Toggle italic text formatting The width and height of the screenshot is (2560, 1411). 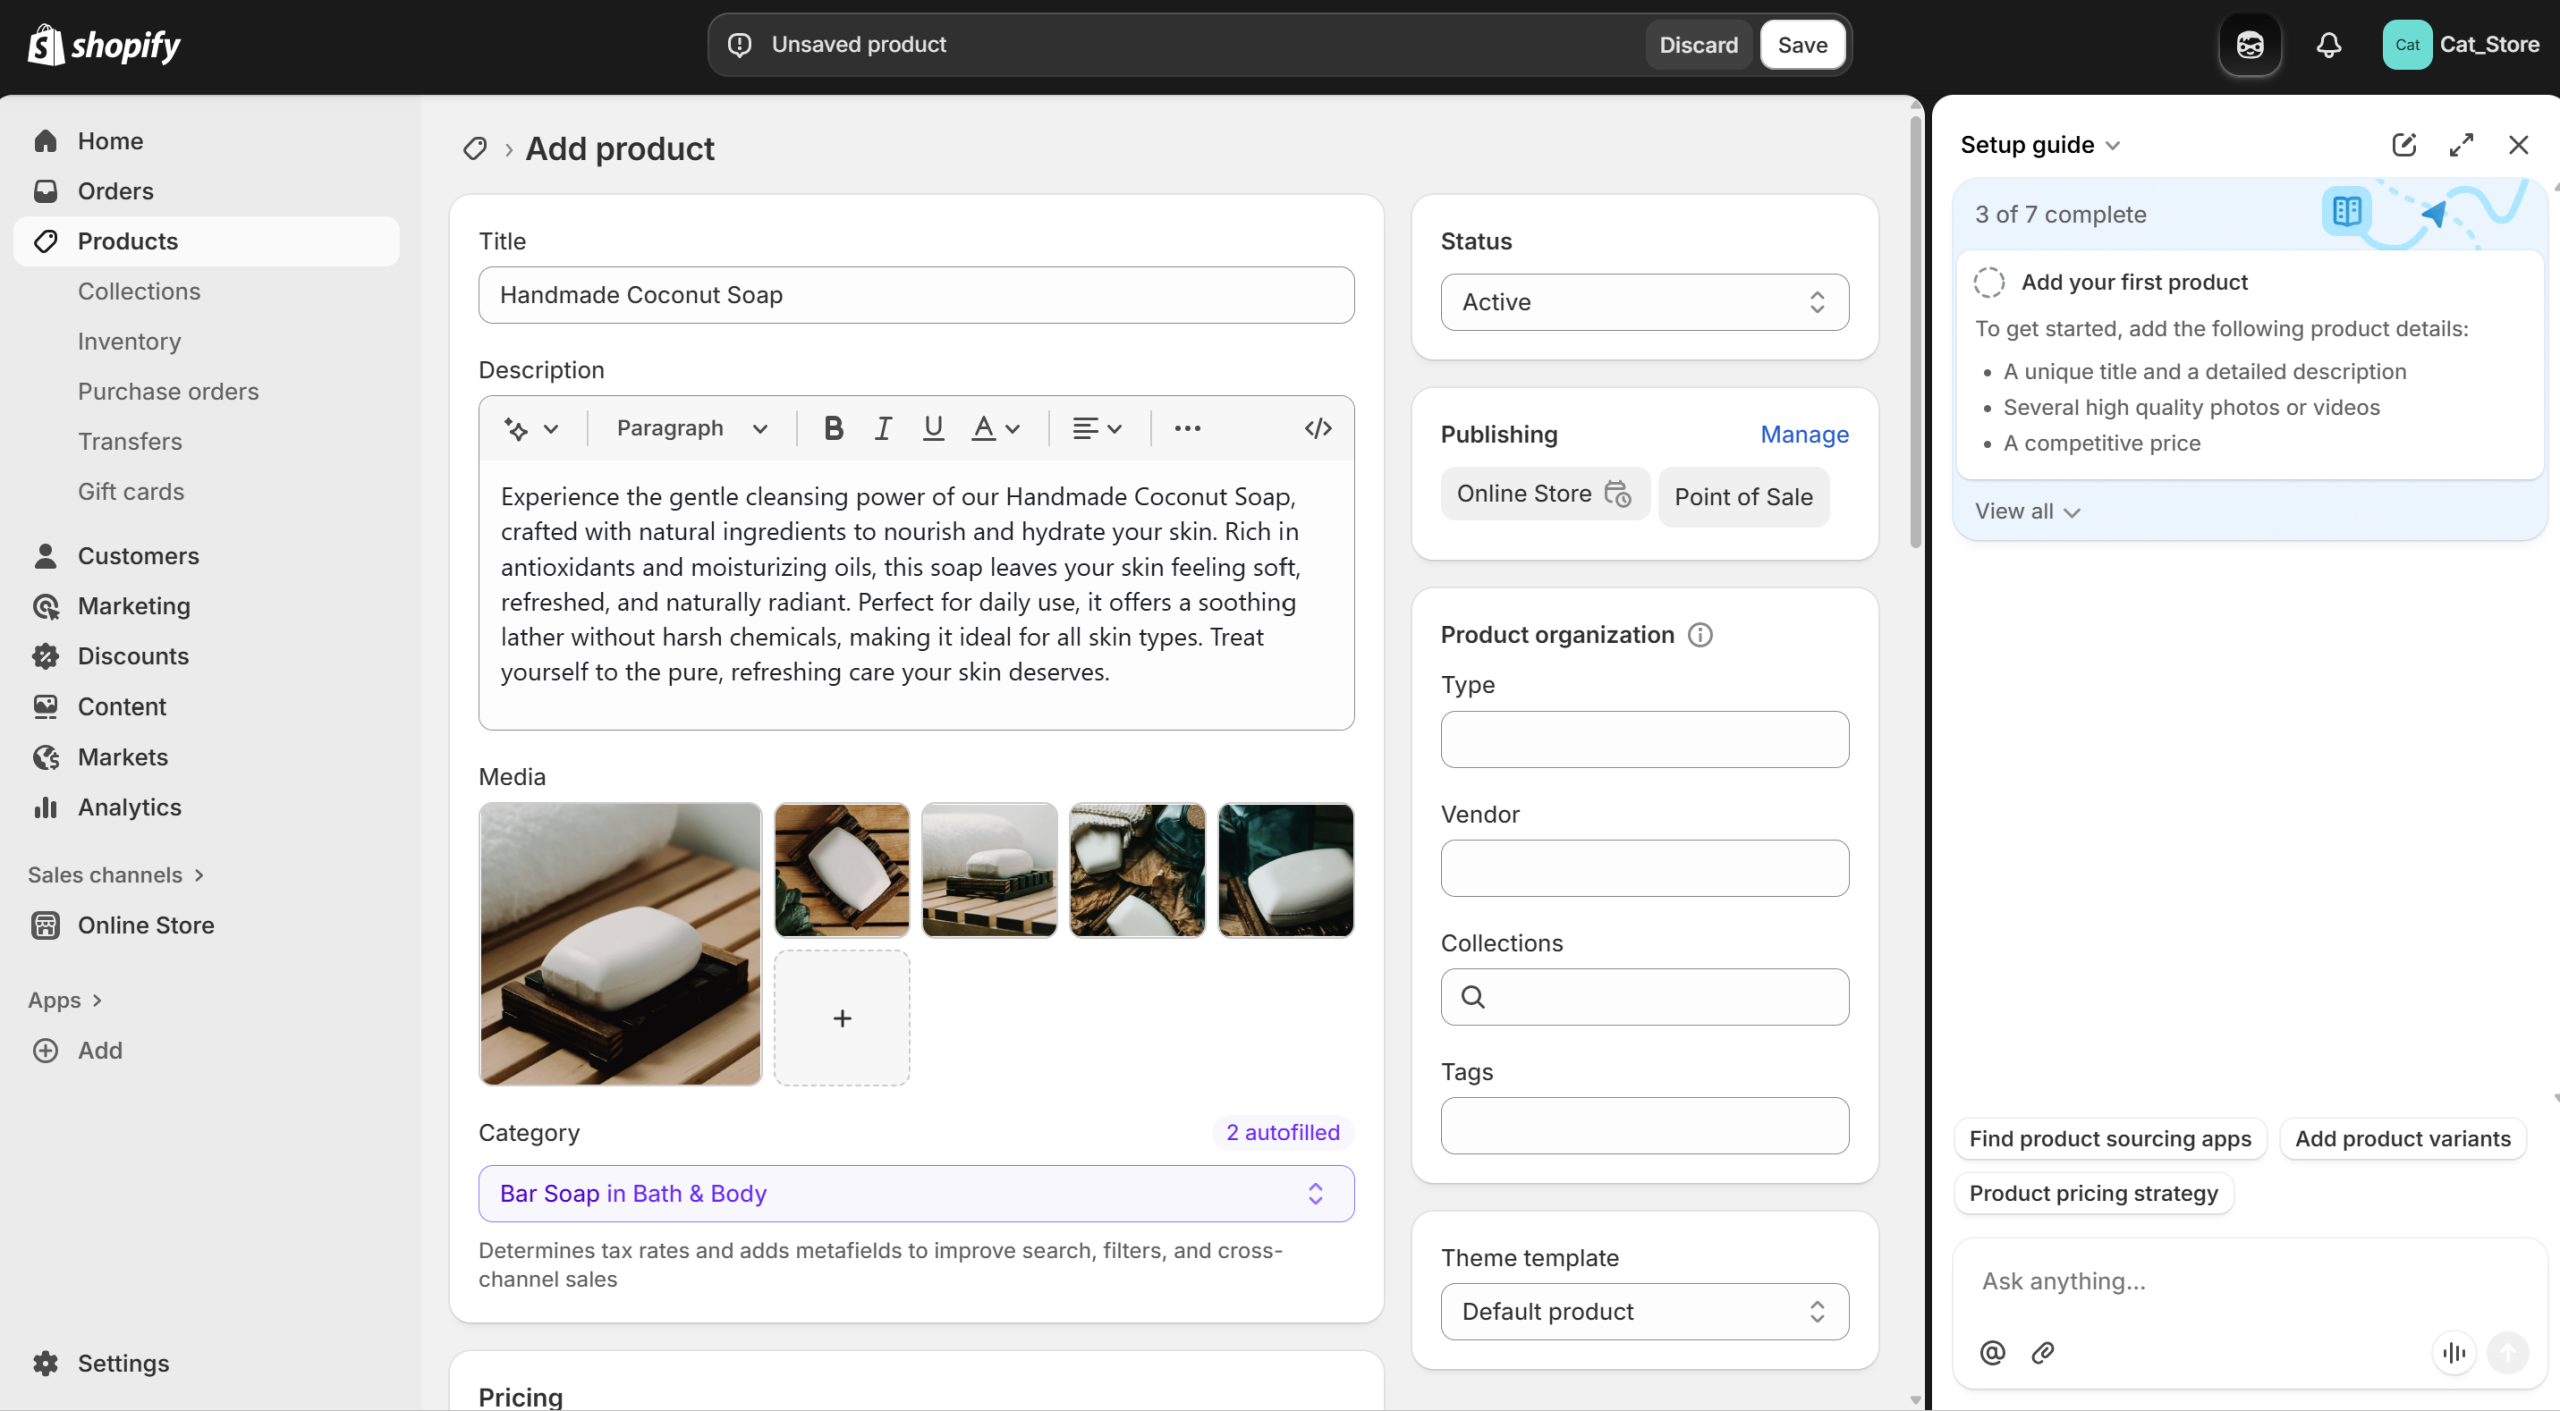pyautogui.click(x=882, y=428)
